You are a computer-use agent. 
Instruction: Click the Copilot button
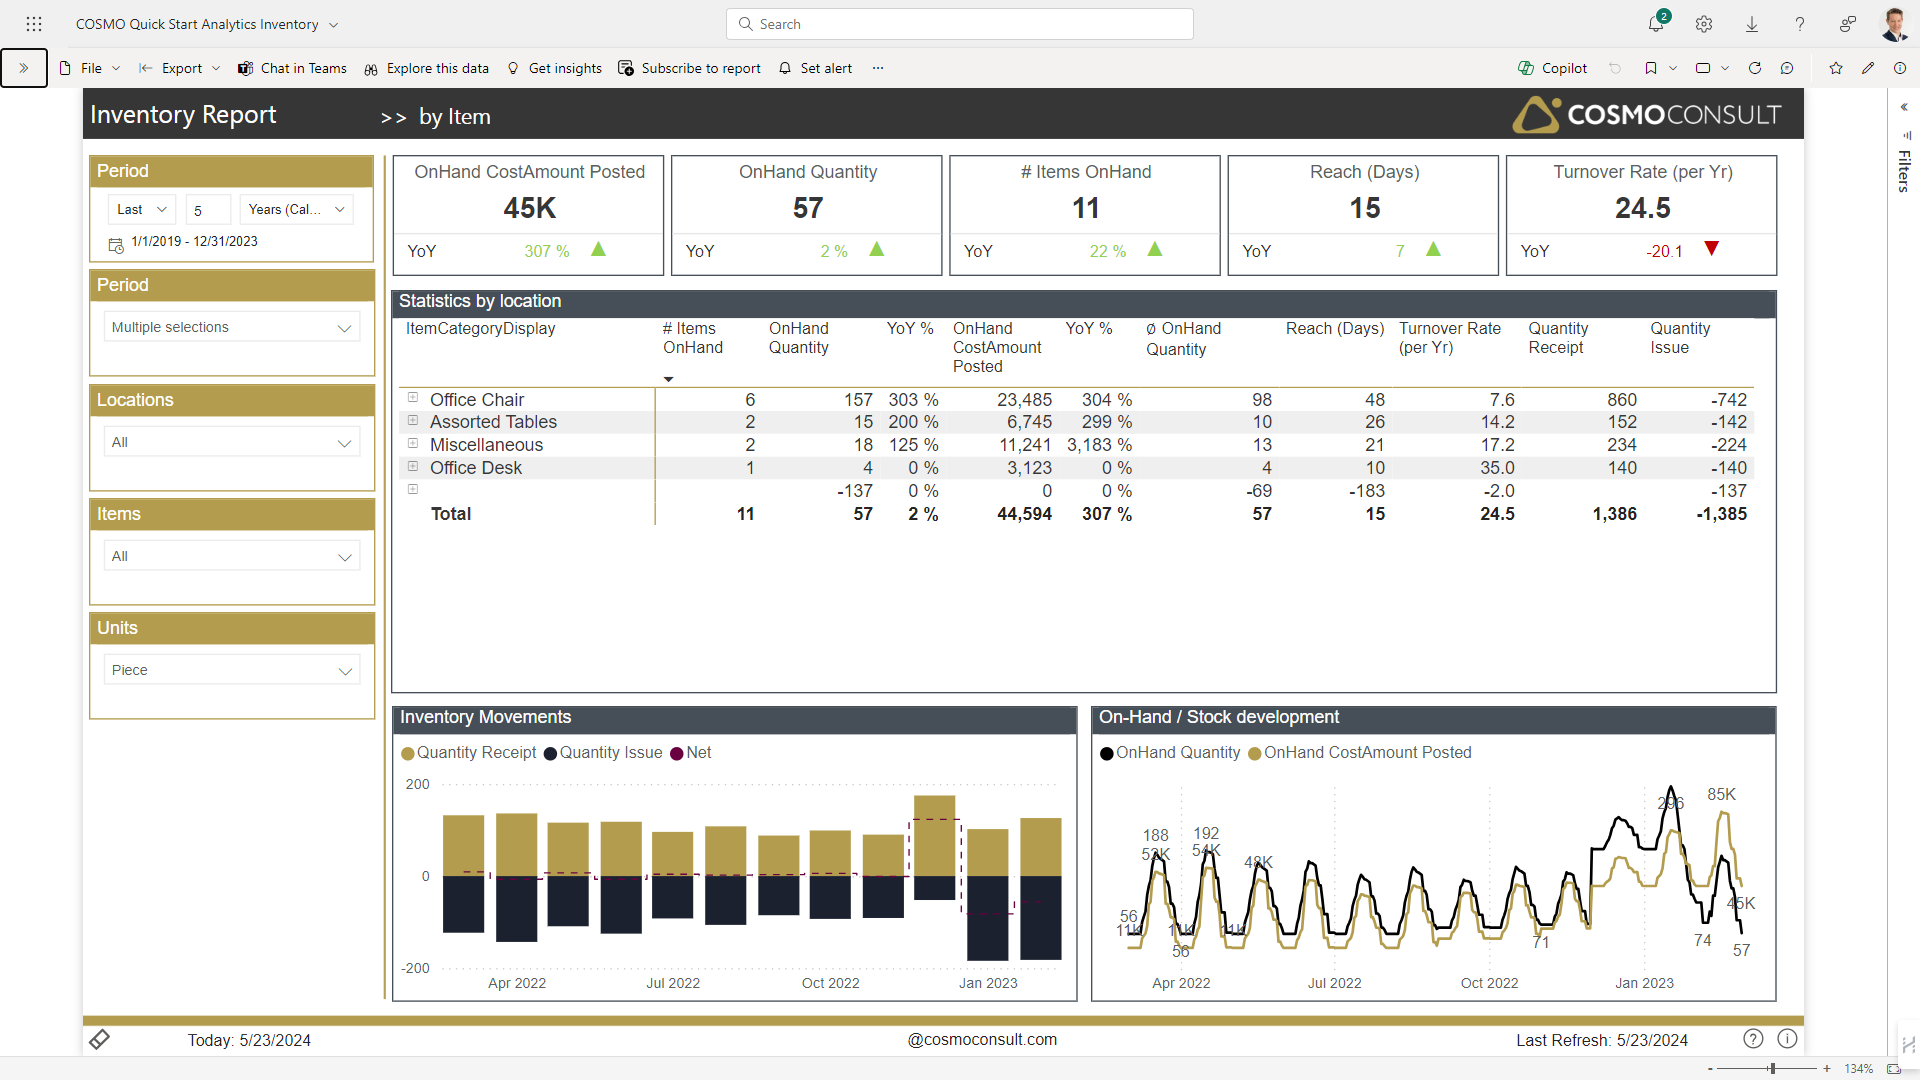tap(1553, 68)
